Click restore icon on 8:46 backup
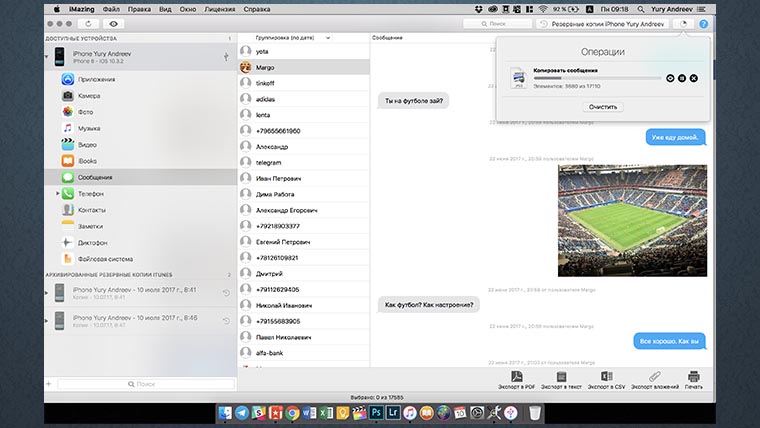The width and height of the screenshot is (760, 428). pos(226,321)
